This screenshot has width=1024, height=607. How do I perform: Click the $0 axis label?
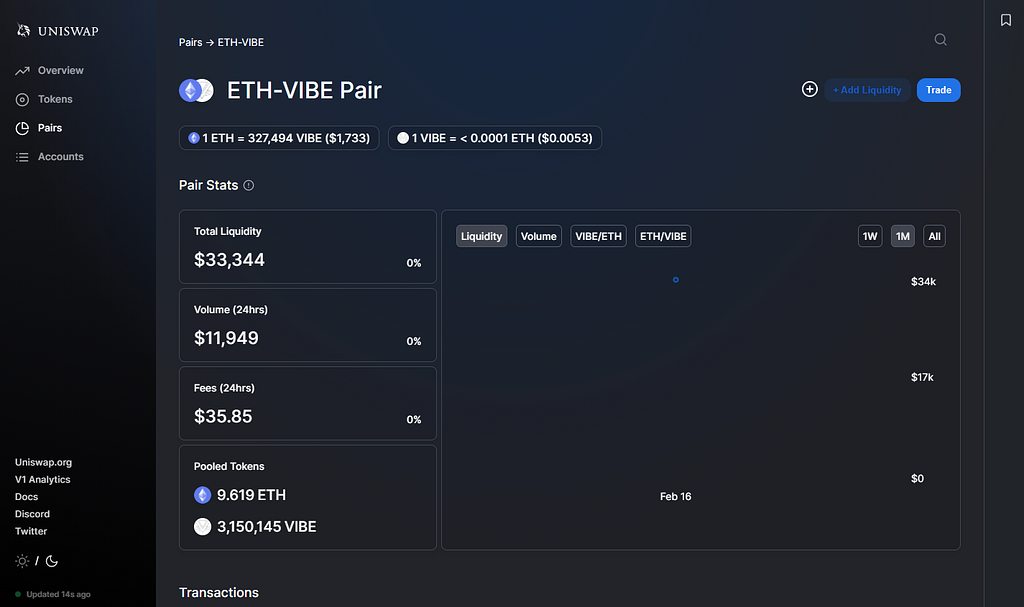pos(918,478)
